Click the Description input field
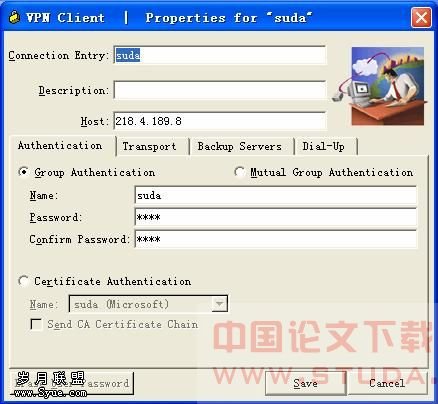 coord(220,90)
